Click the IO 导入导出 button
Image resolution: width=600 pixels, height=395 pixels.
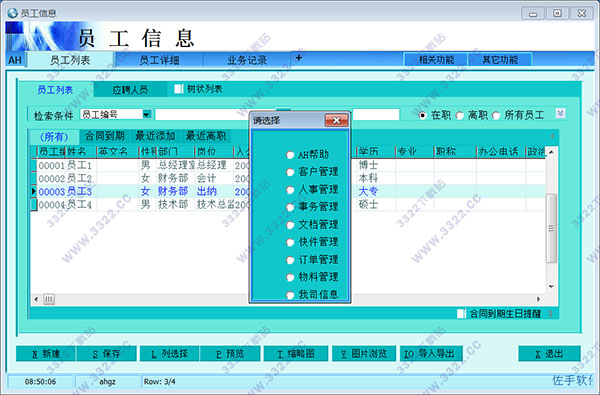(x=431, y=354)
